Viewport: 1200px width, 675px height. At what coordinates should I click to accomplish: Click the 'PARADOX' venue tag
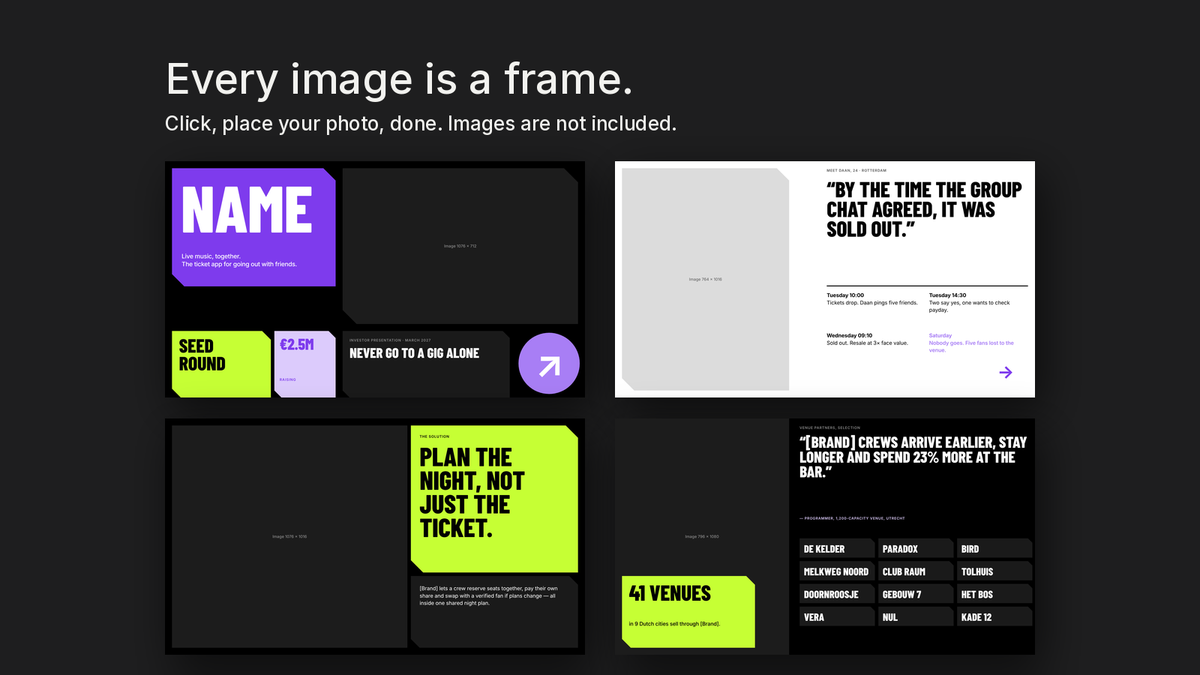(x=916, y=549)
